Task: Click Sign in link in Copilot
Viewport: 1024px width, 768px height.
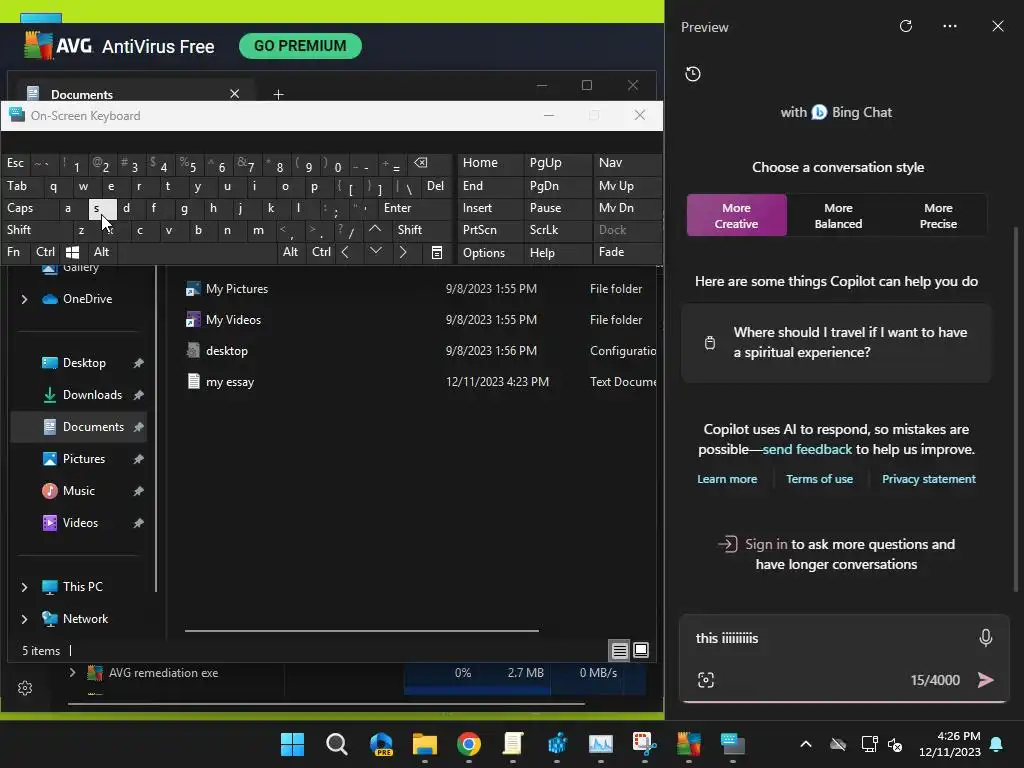Action: click(765, 544)
